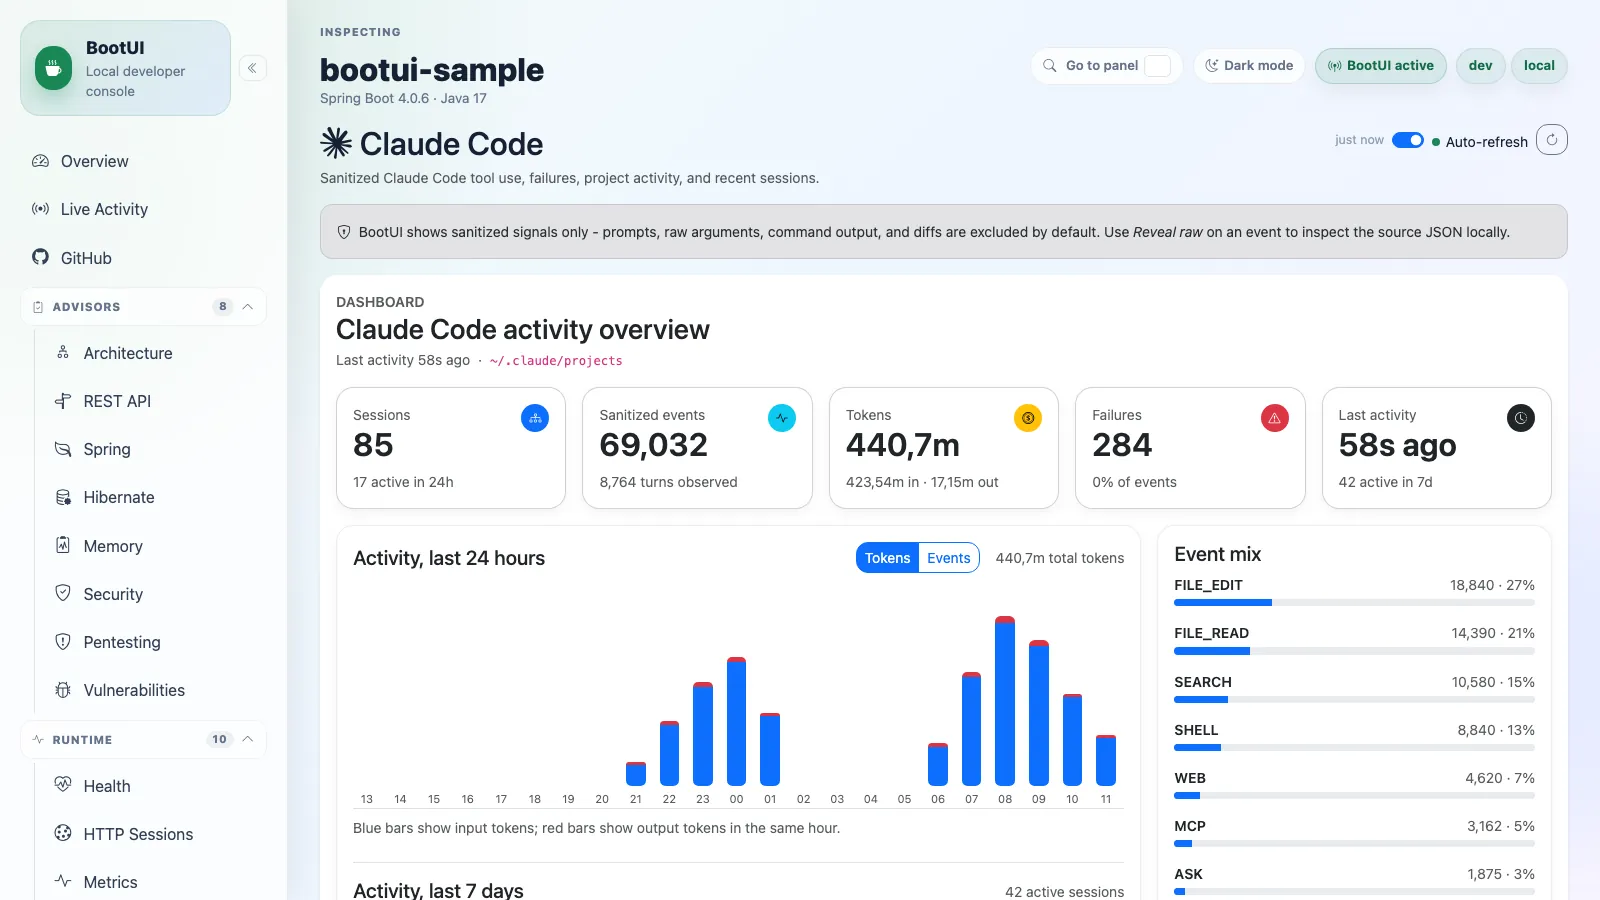Click the Pentesting shield icon
Image resolution: width=1600 pixels, height=900 pixels.
coord(63,641)
